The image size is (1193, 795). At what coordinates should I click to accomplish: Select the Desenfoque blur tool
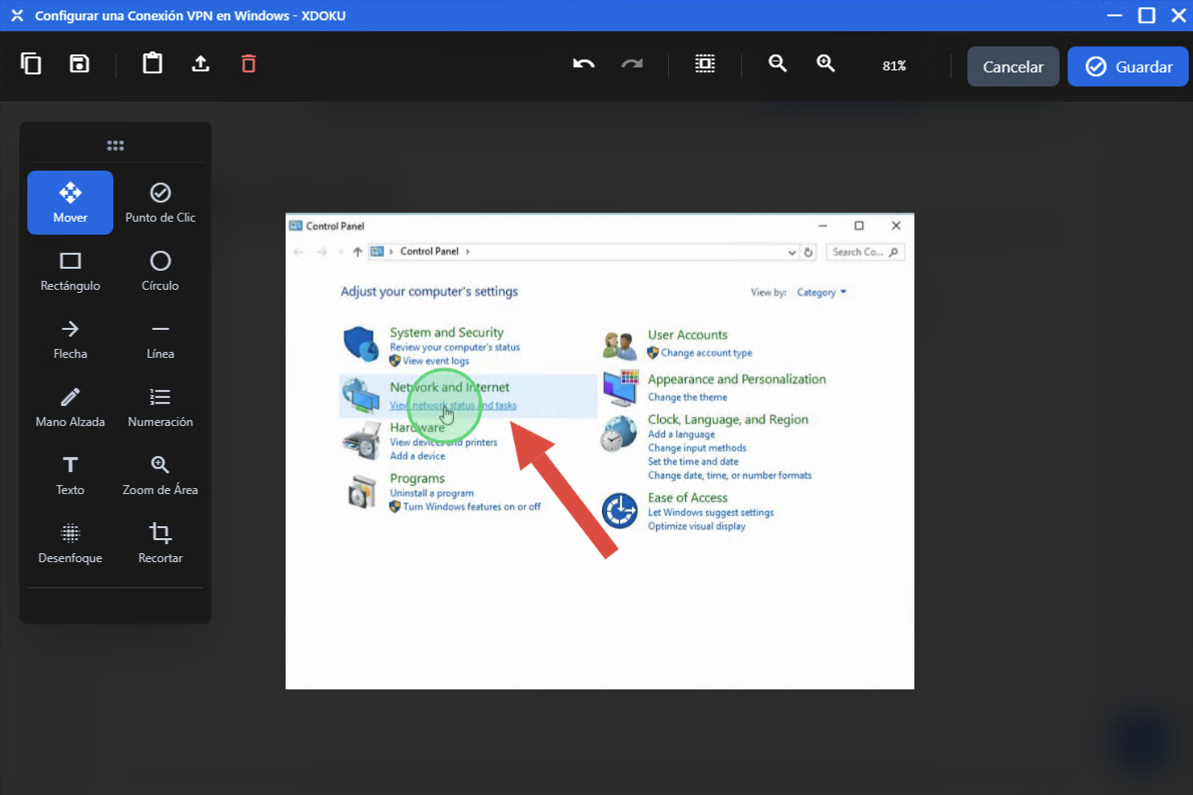[70, 543]
